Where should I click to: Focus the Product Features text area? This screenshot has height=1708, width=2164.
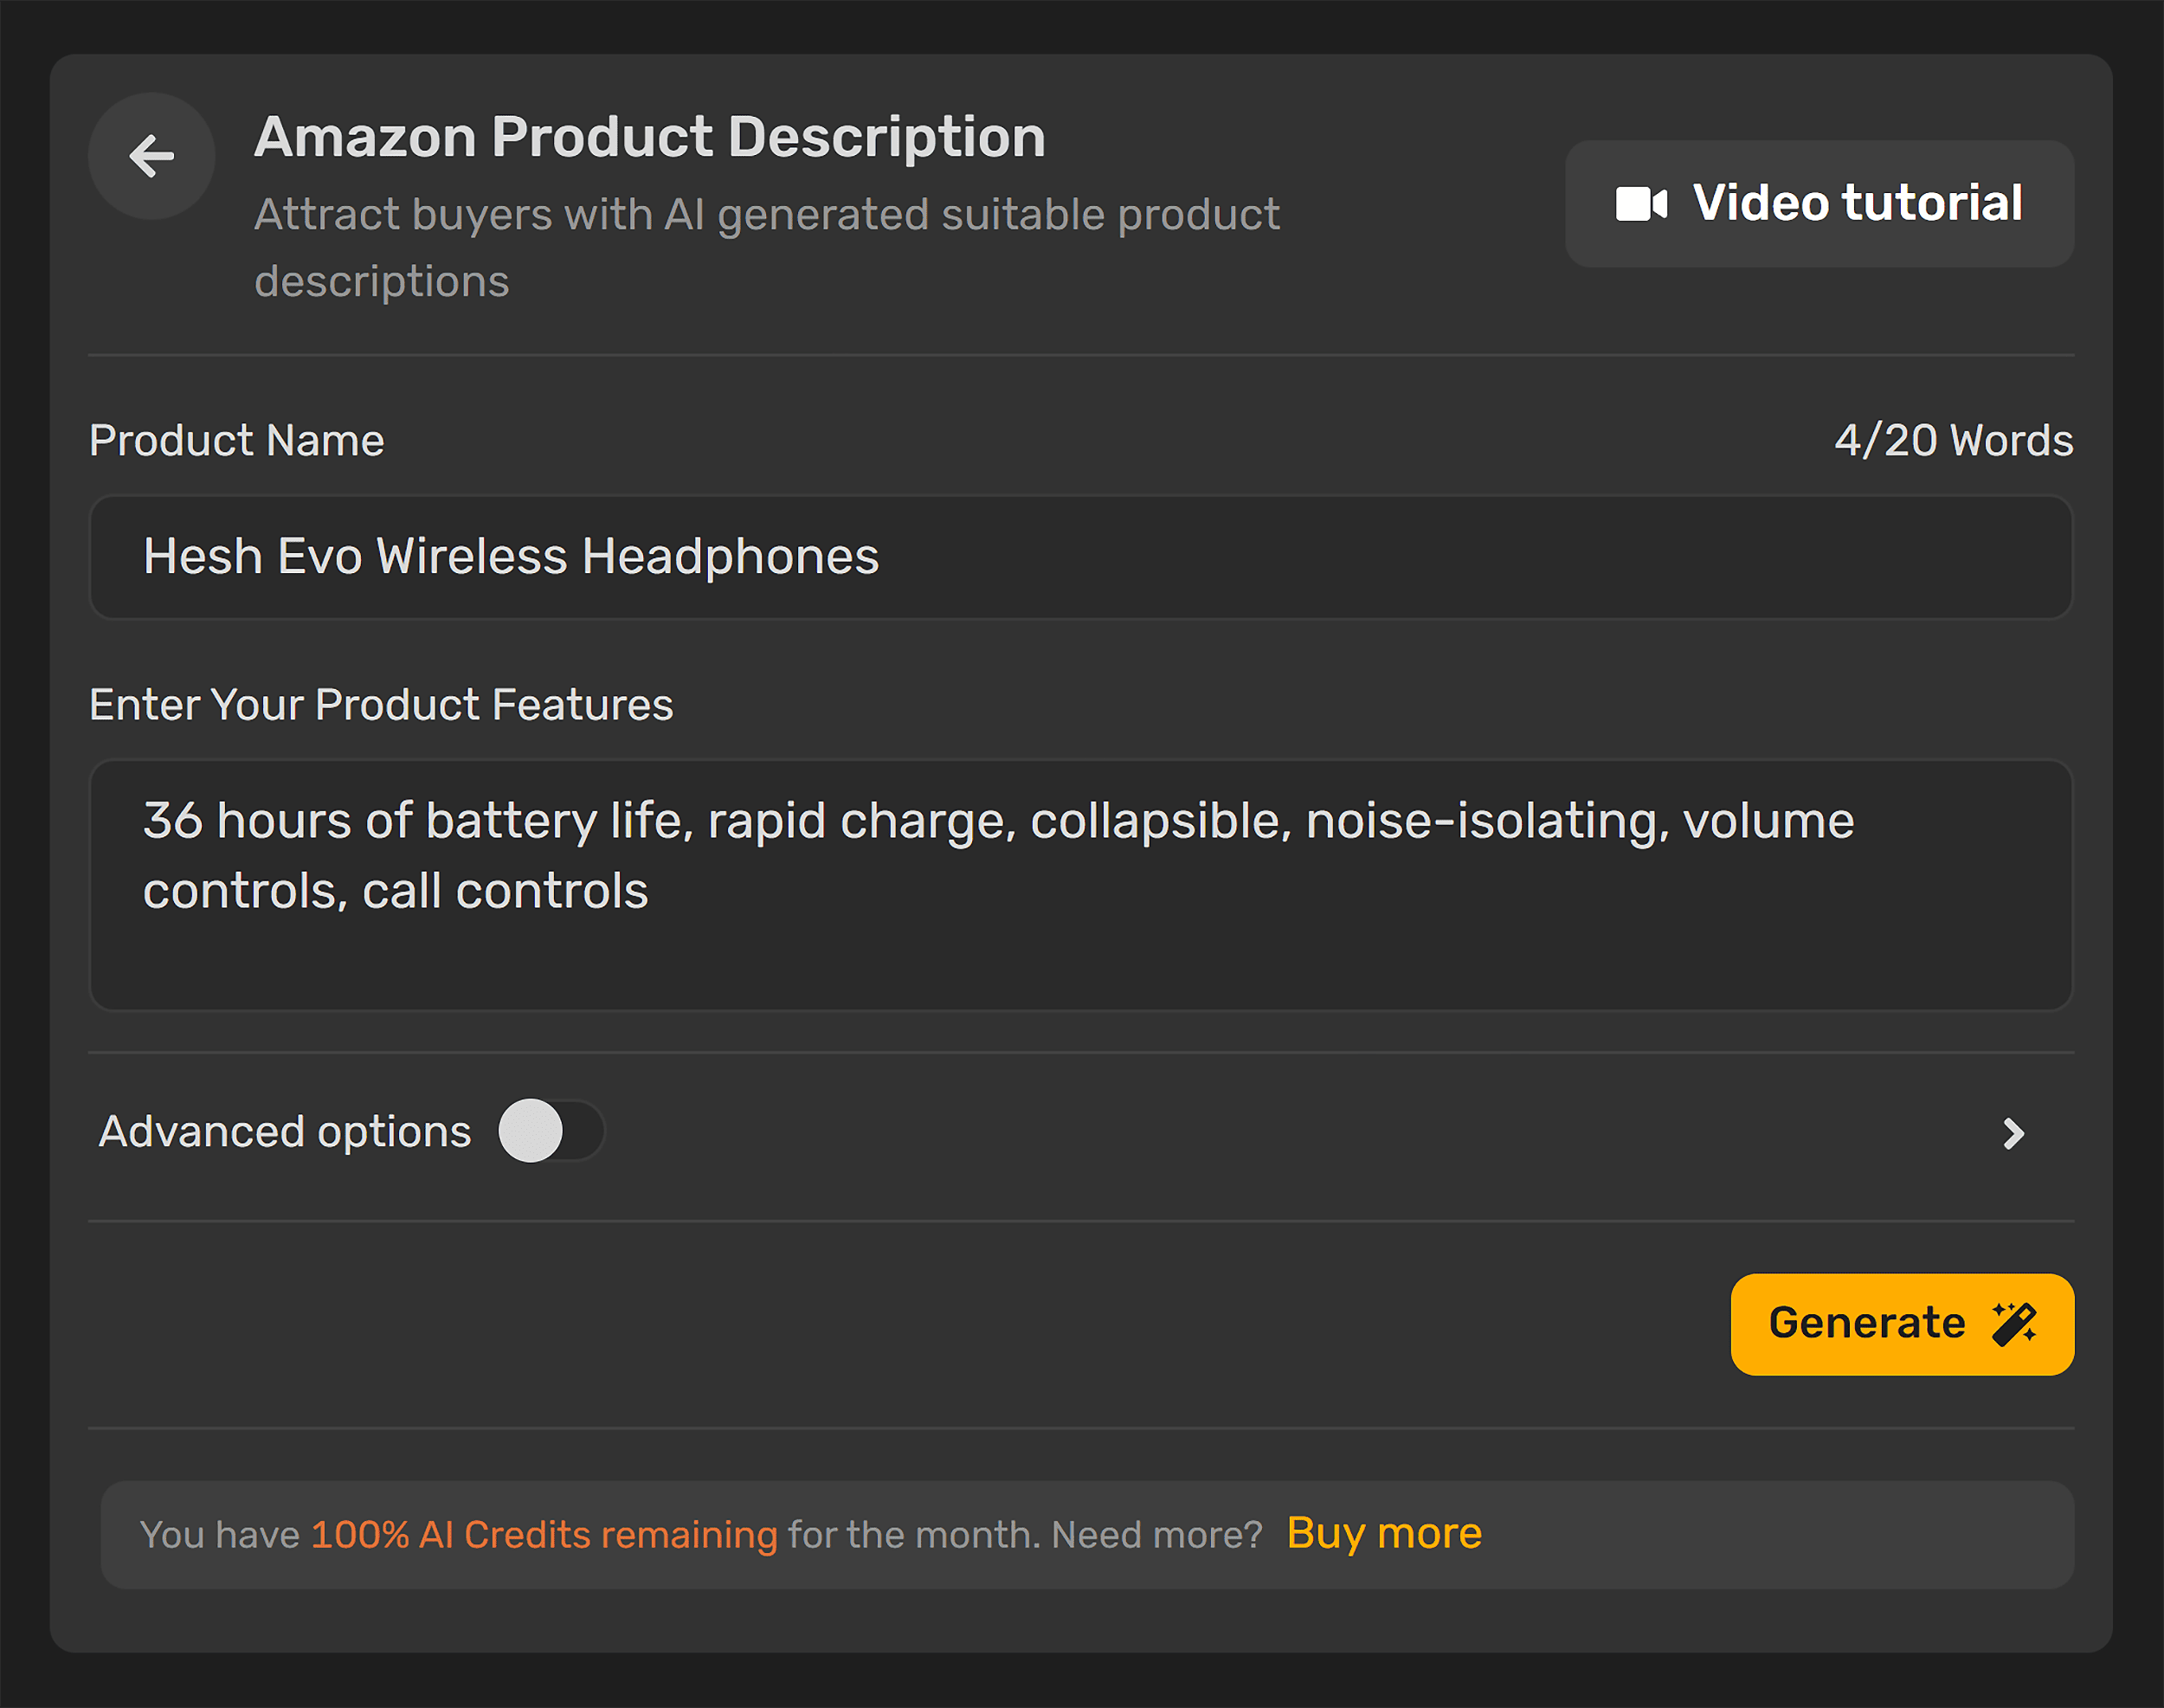click(1081, 885)
